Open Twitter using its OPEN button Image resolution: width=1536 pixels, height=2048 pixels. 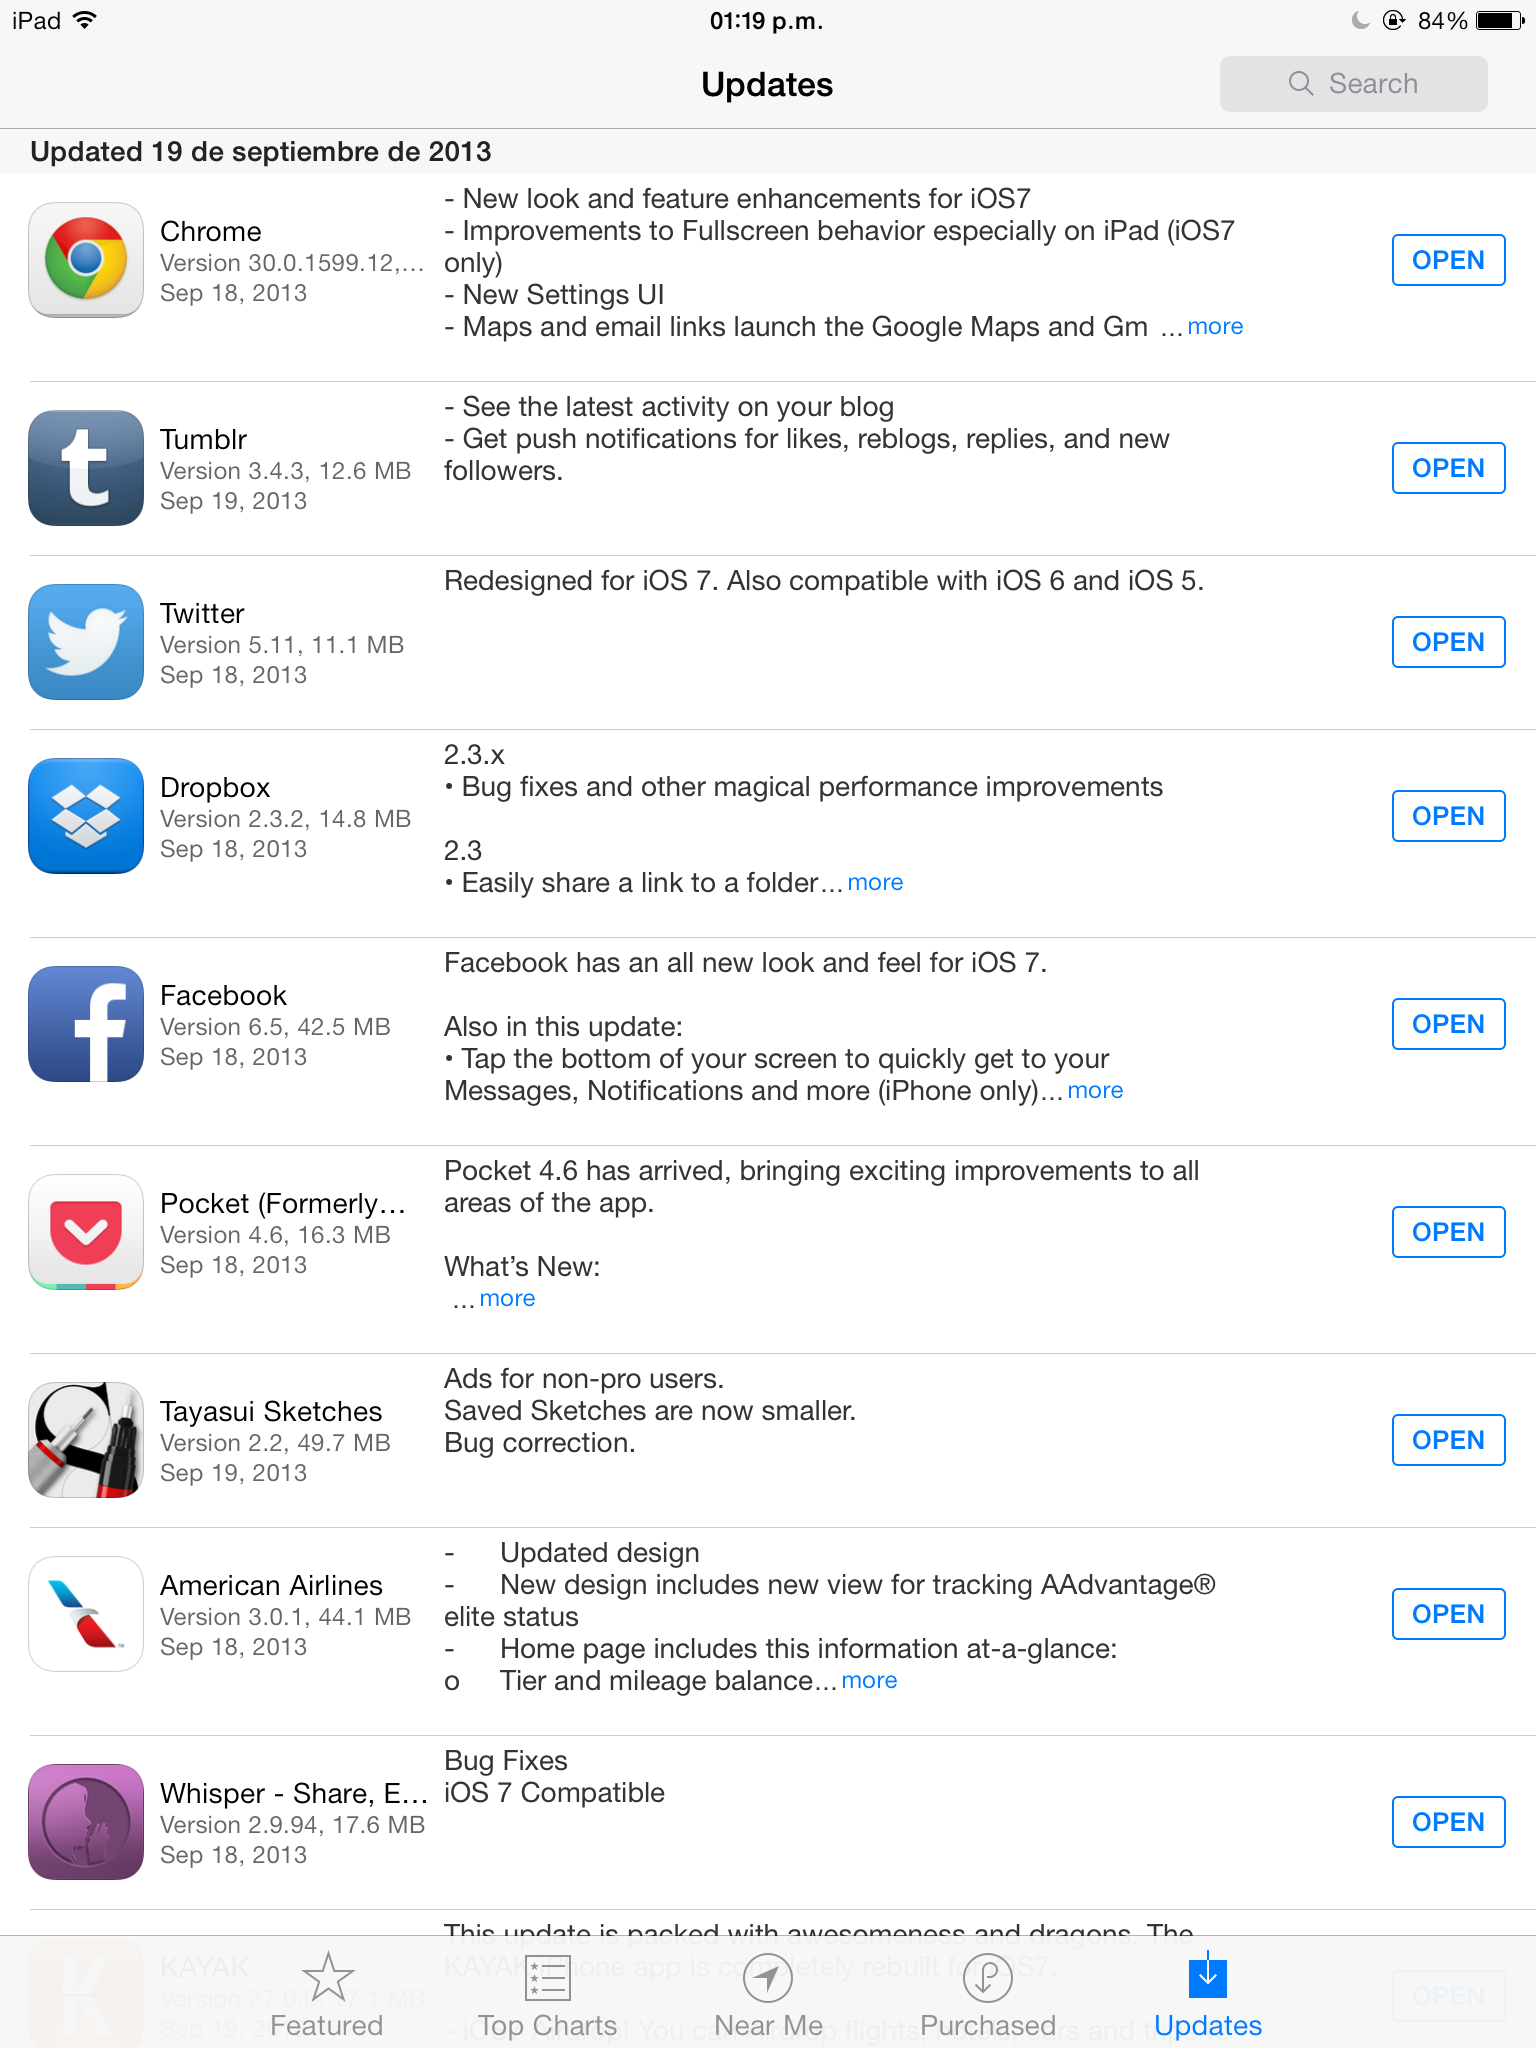tap(1448, 642)
